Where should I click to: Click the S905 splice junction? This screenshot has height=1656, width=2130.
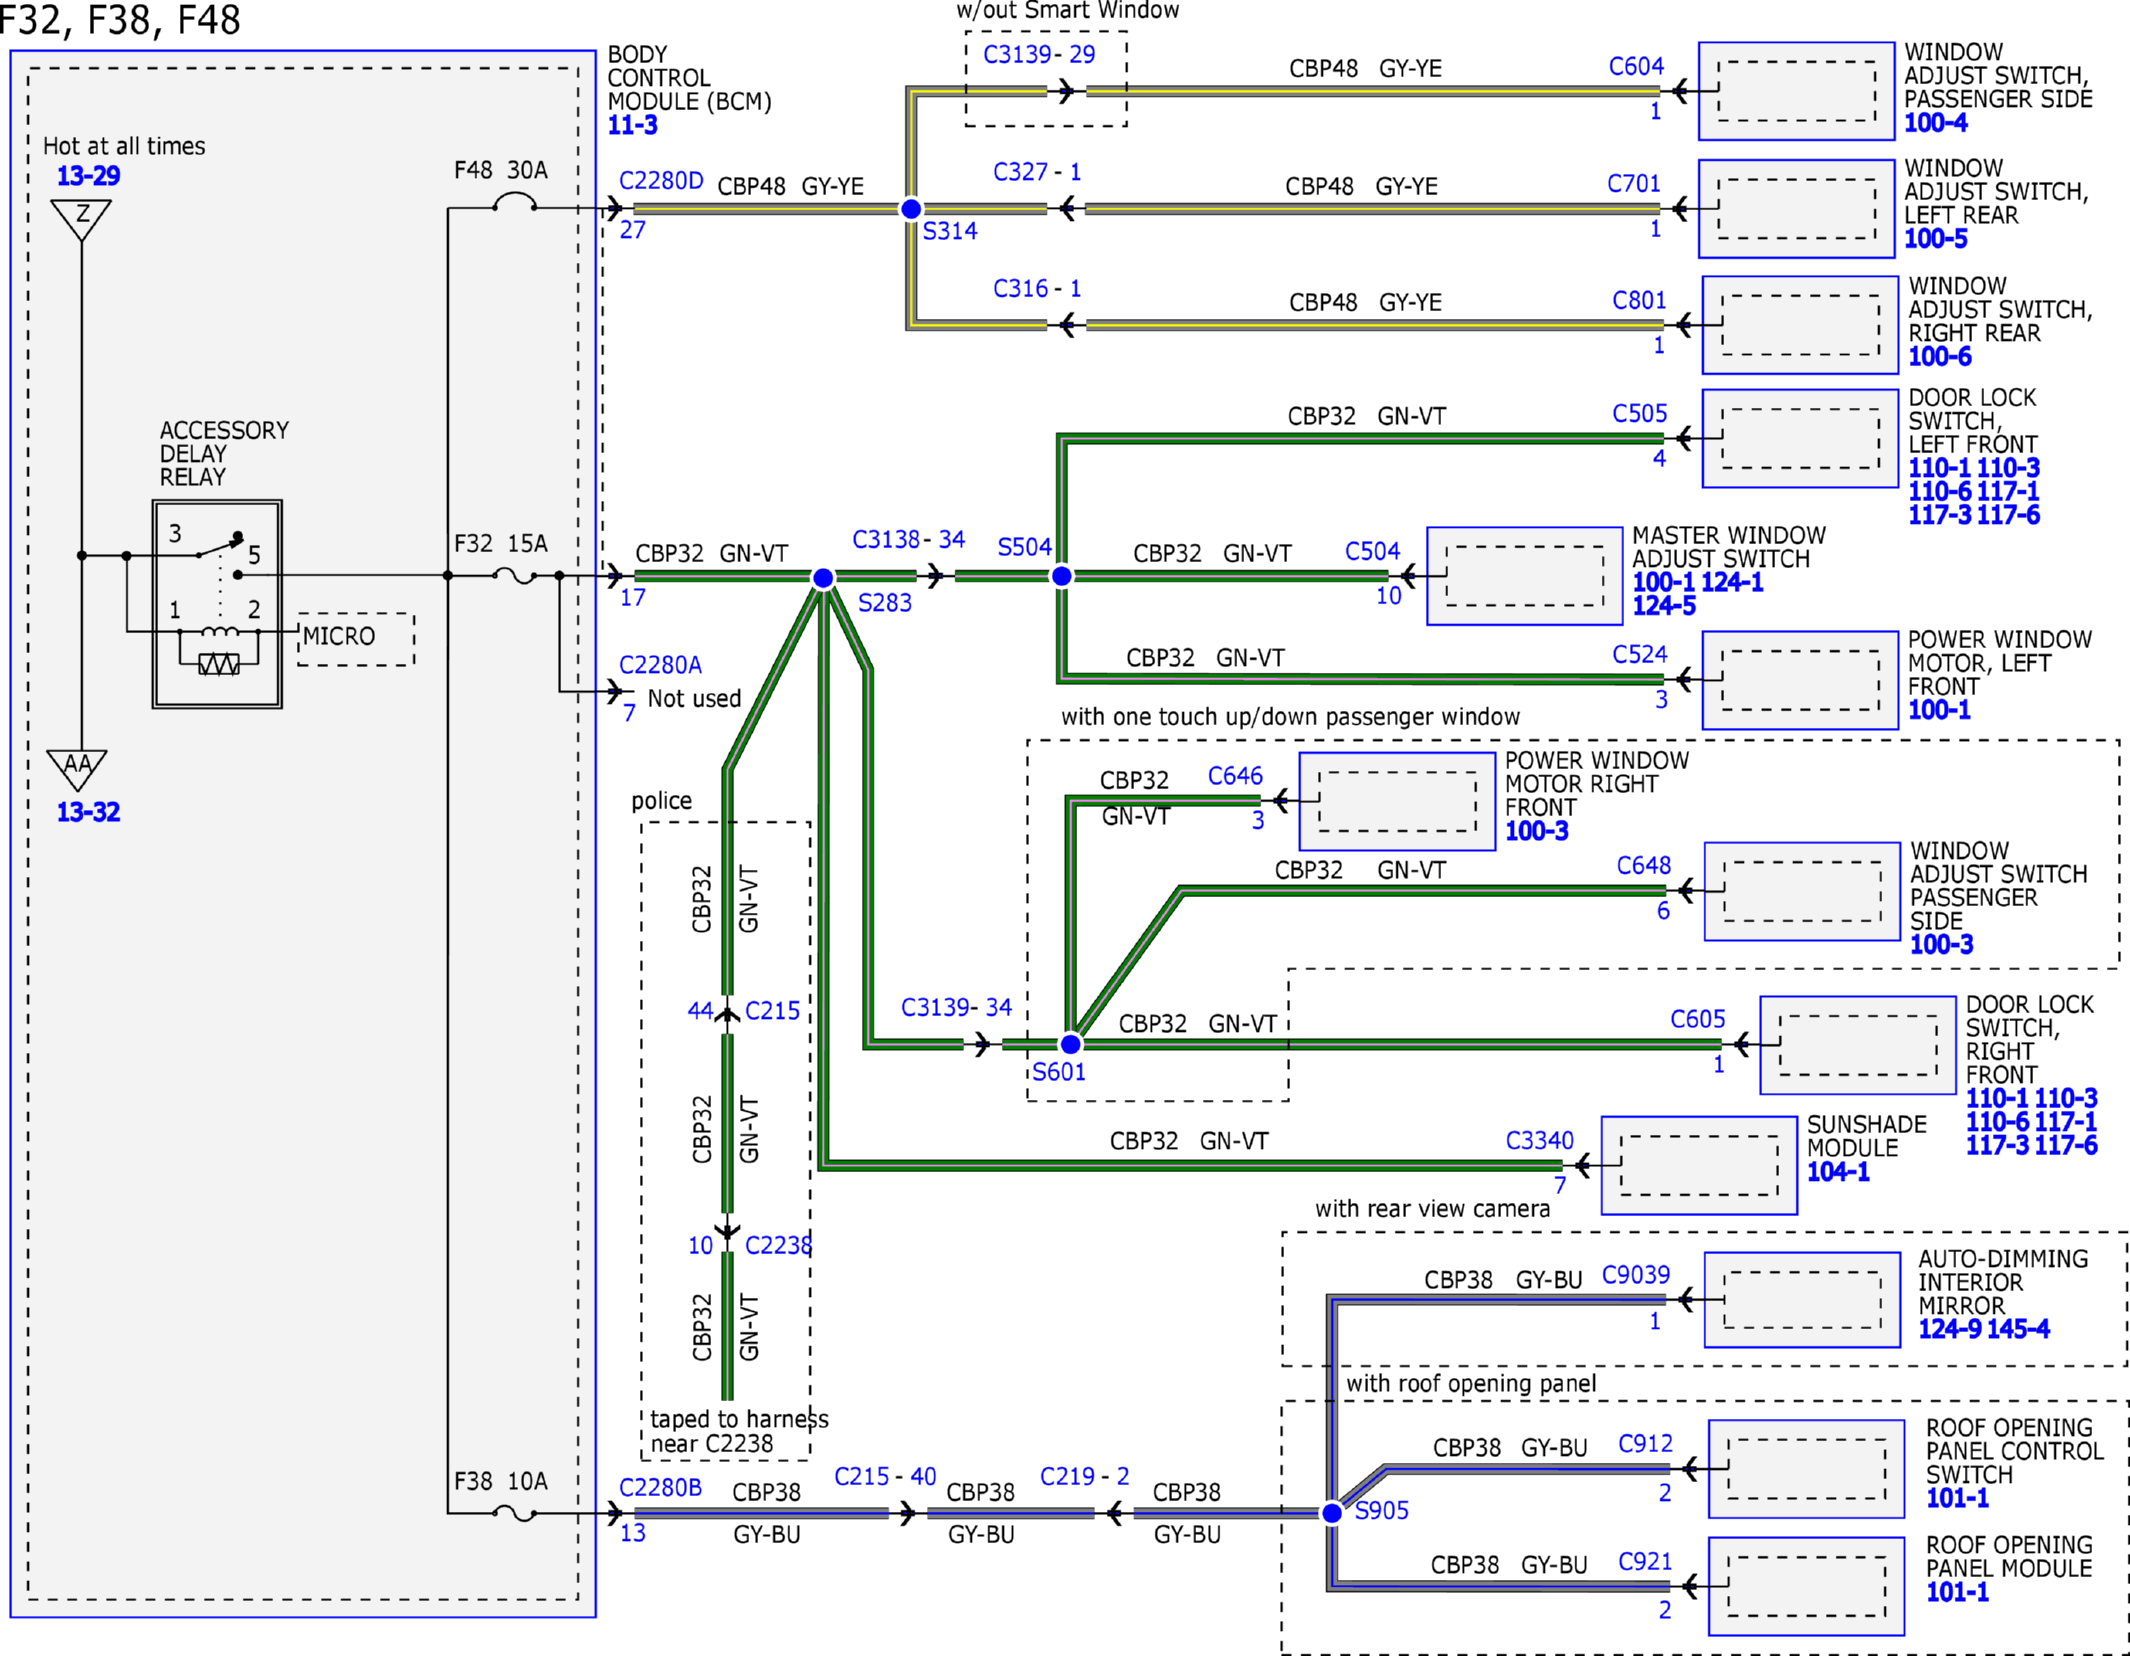pos(1332,1513)
